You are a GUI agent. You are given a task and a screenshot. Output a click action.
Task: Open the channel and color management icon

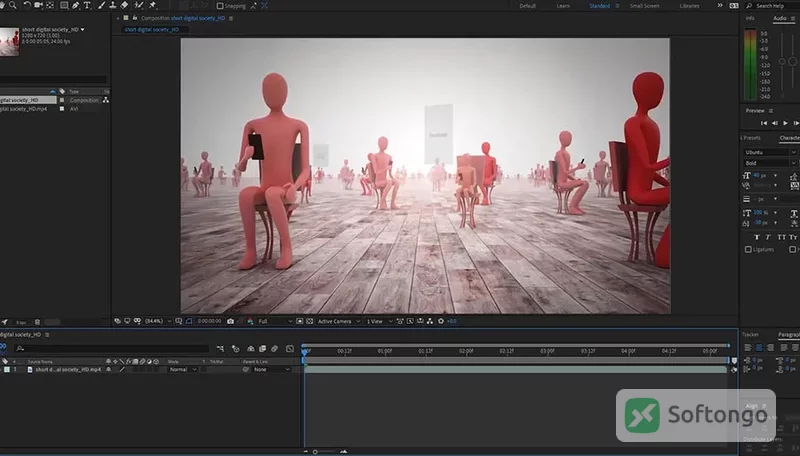[250, 321]
